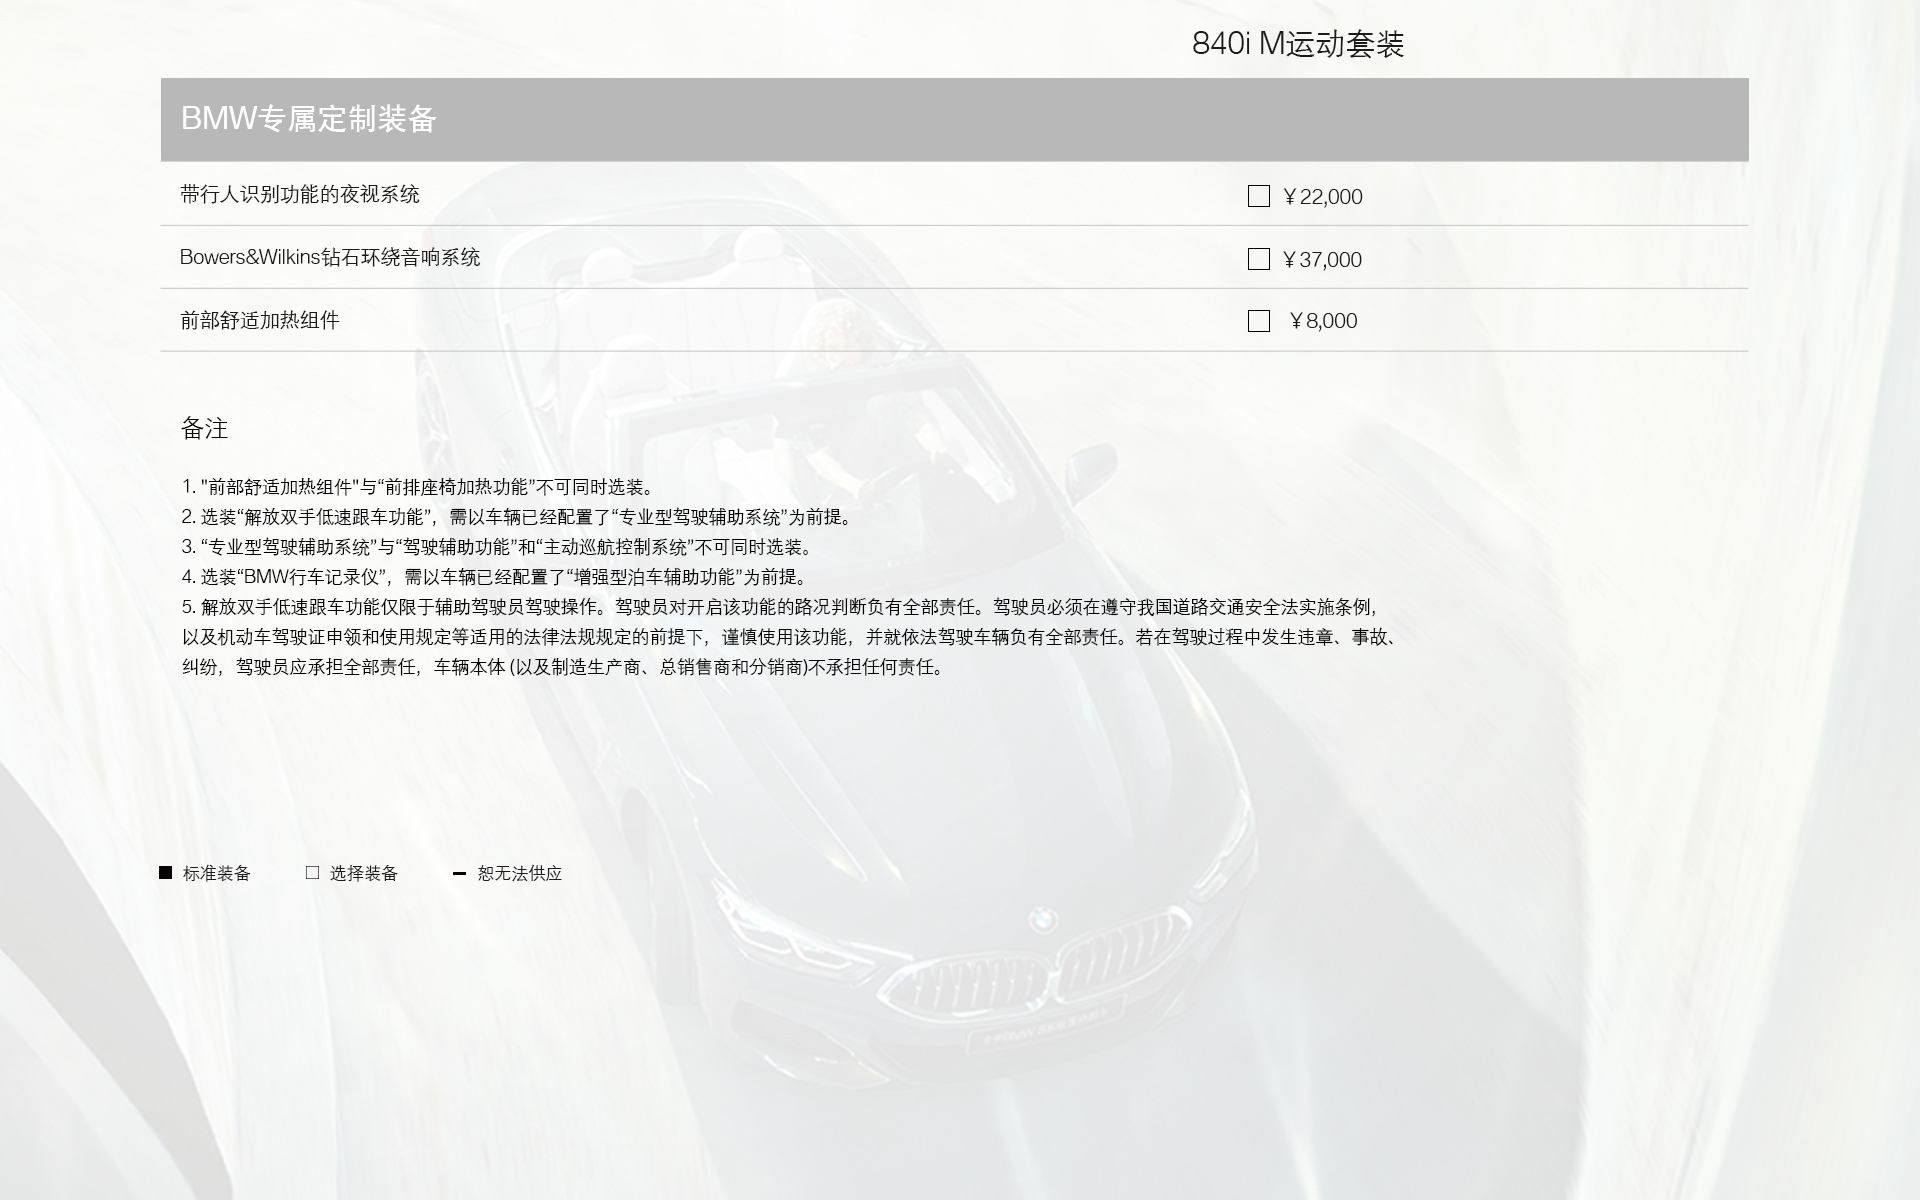
Task: Select the 前部舒适加热组件 row label
Action: (260, 321)
